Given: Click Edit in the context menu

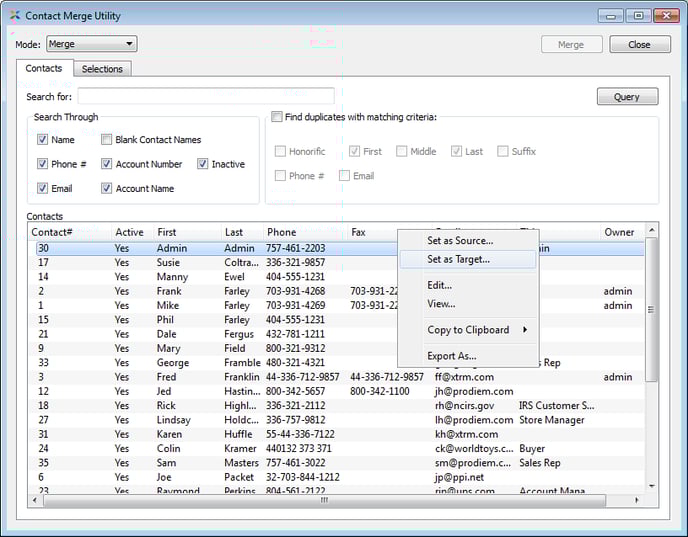Looking at the screenshot, I should [x=439, y=285].
